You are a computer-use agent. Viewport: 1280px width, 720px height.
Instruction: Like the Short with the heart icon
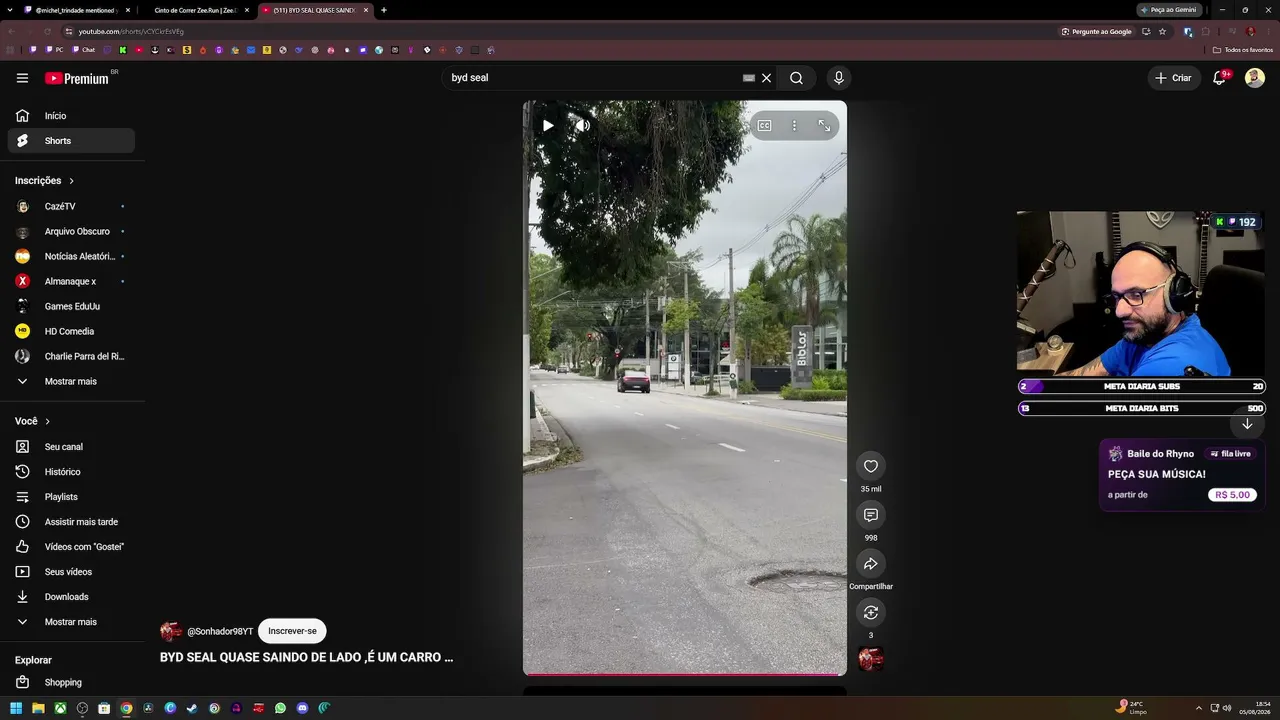click(871, 466)
